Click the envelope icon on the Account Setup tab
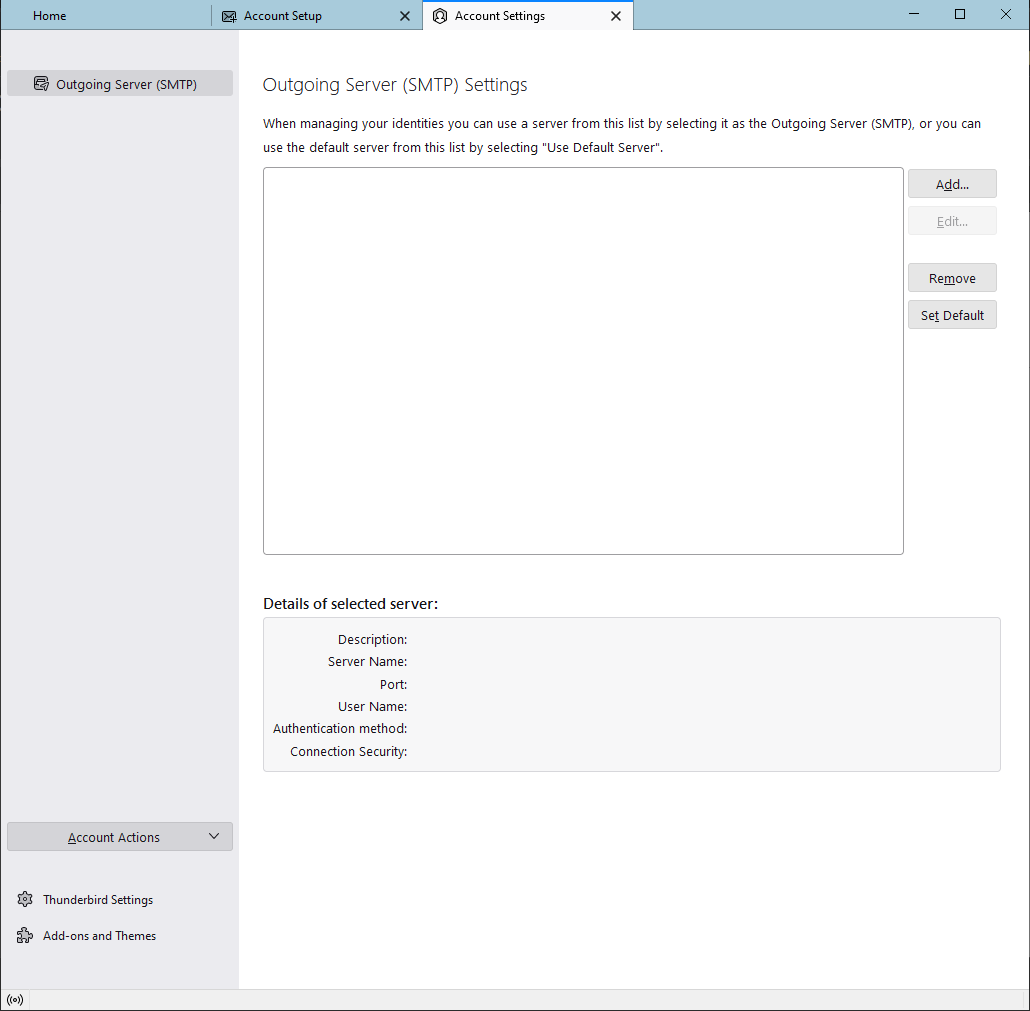Image resolution: width=1030 pixels, height=1011 pixels. [227, 15]
